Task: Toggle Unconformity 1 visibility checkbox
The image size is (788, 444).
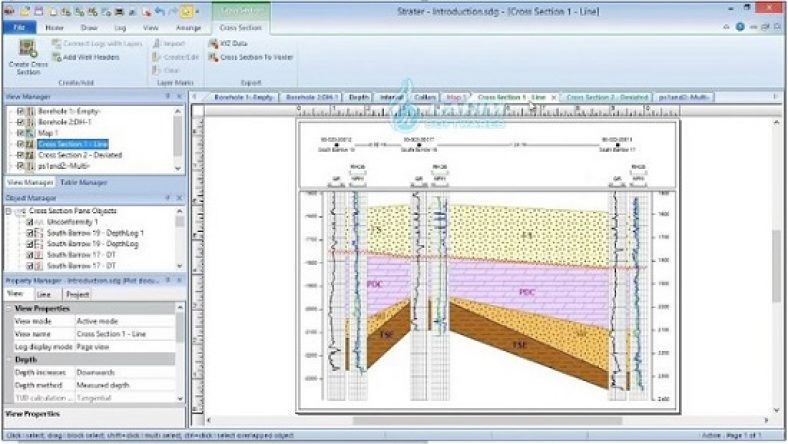Action: [x=21, y=222]
